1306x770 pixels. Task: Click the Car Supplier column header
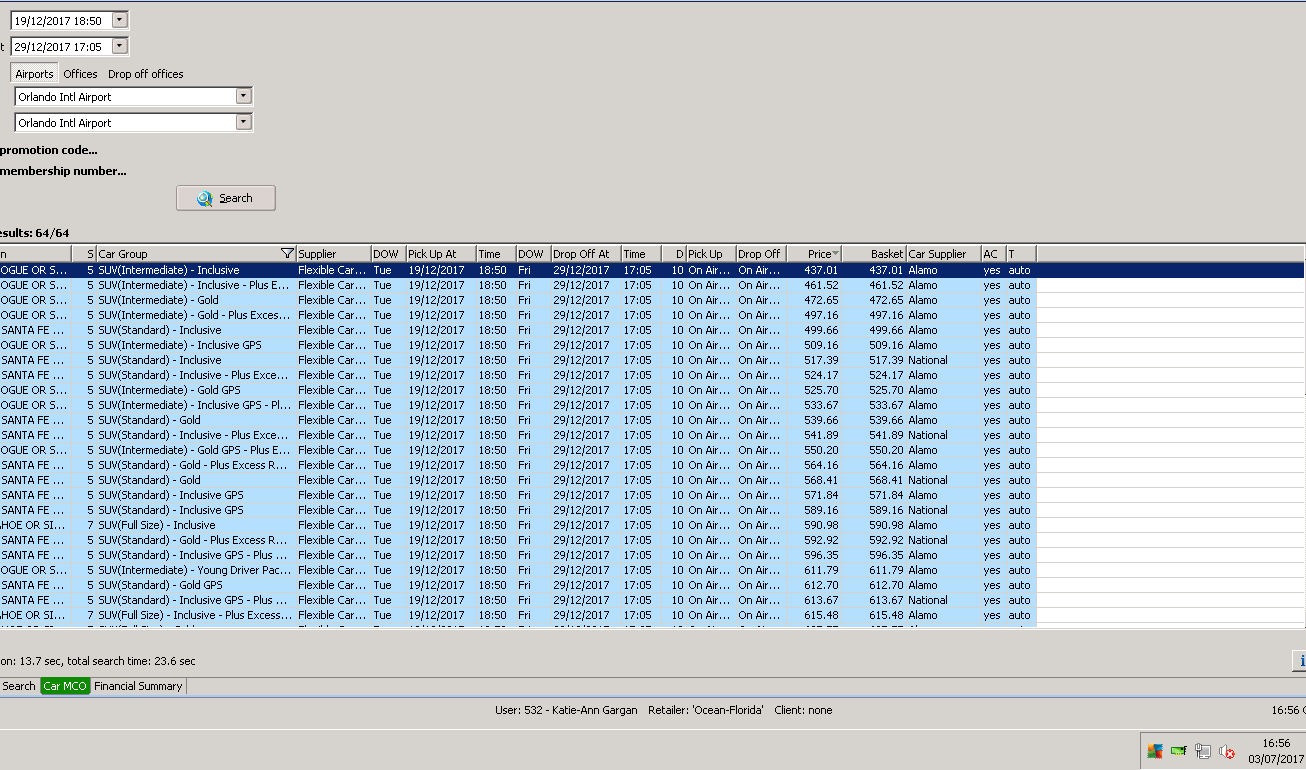943,254
